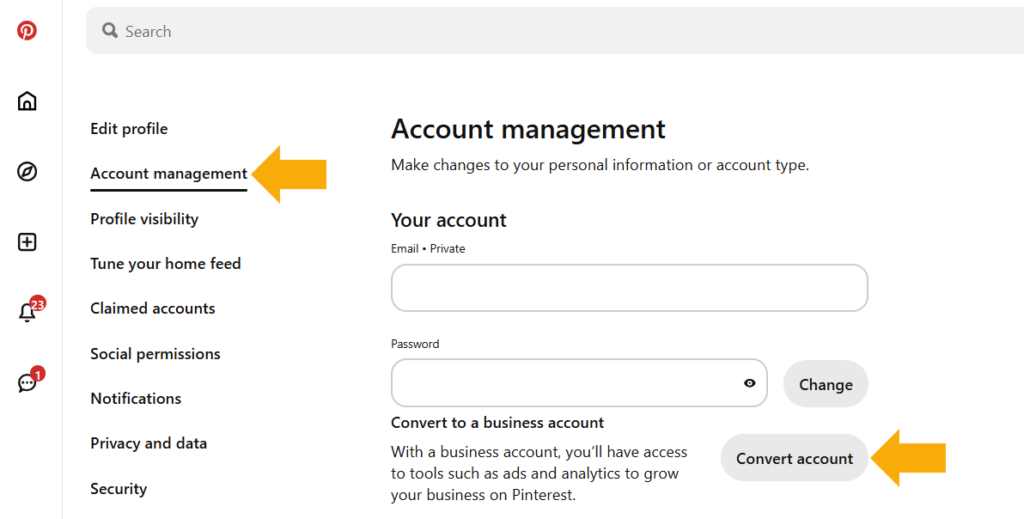Screen dimensions: 1024x519
Task: Click the Account management page heading
Action: 528,129
